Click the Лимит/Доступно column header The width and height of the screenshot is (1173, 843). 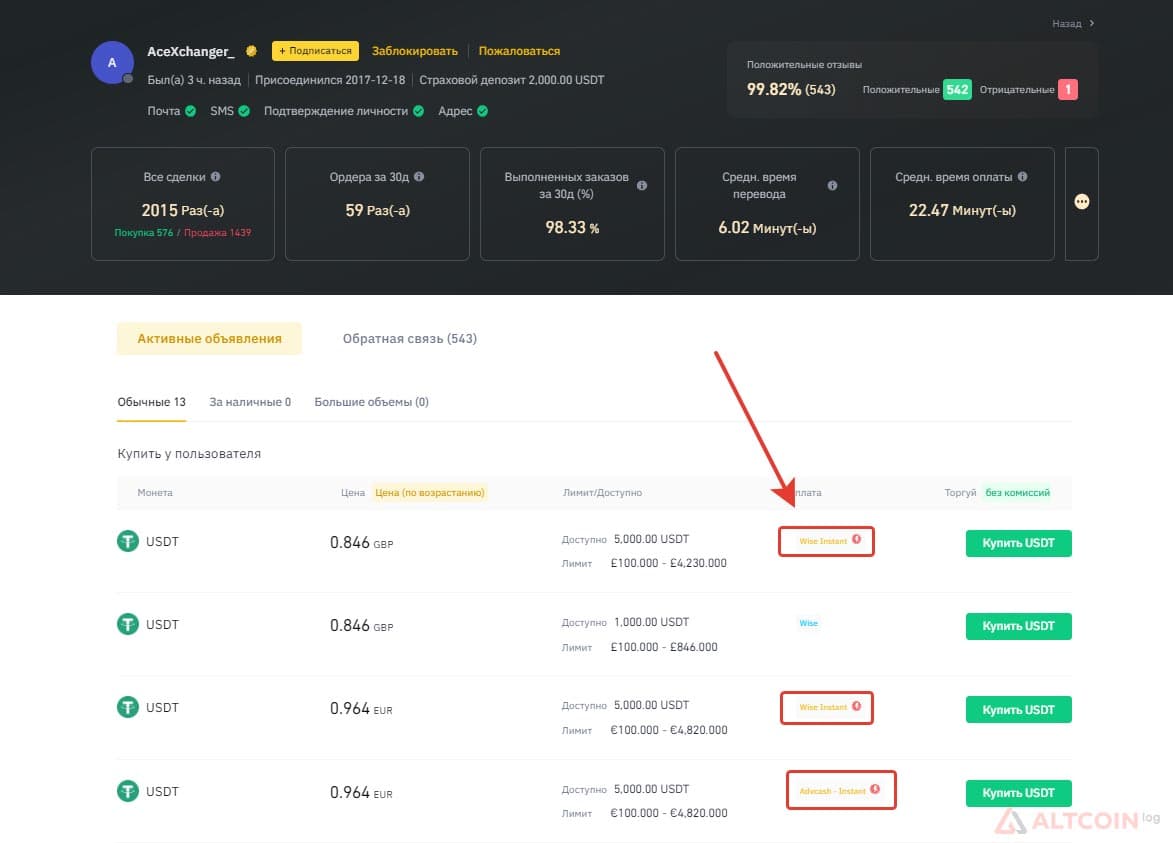(602, 492)
